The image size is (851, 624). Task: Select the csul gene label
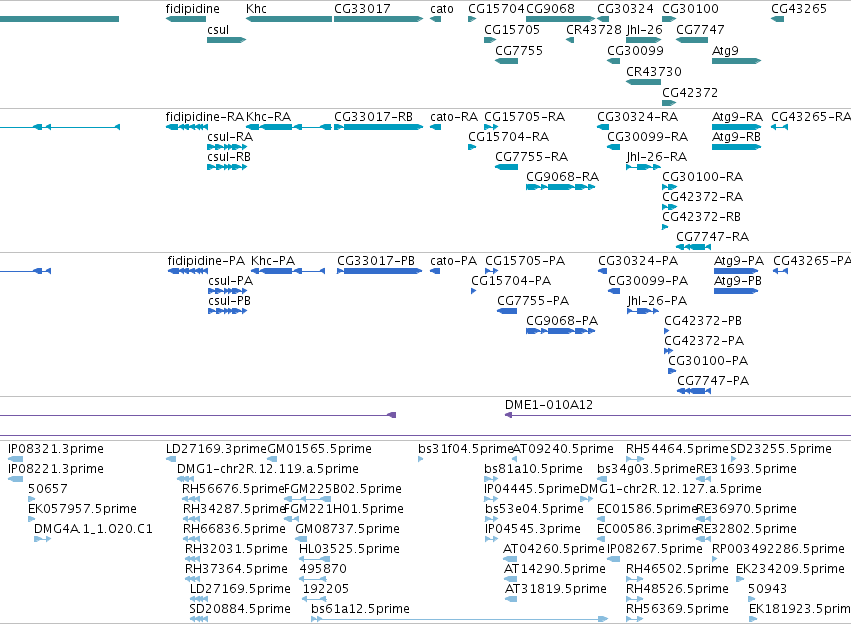218,30
